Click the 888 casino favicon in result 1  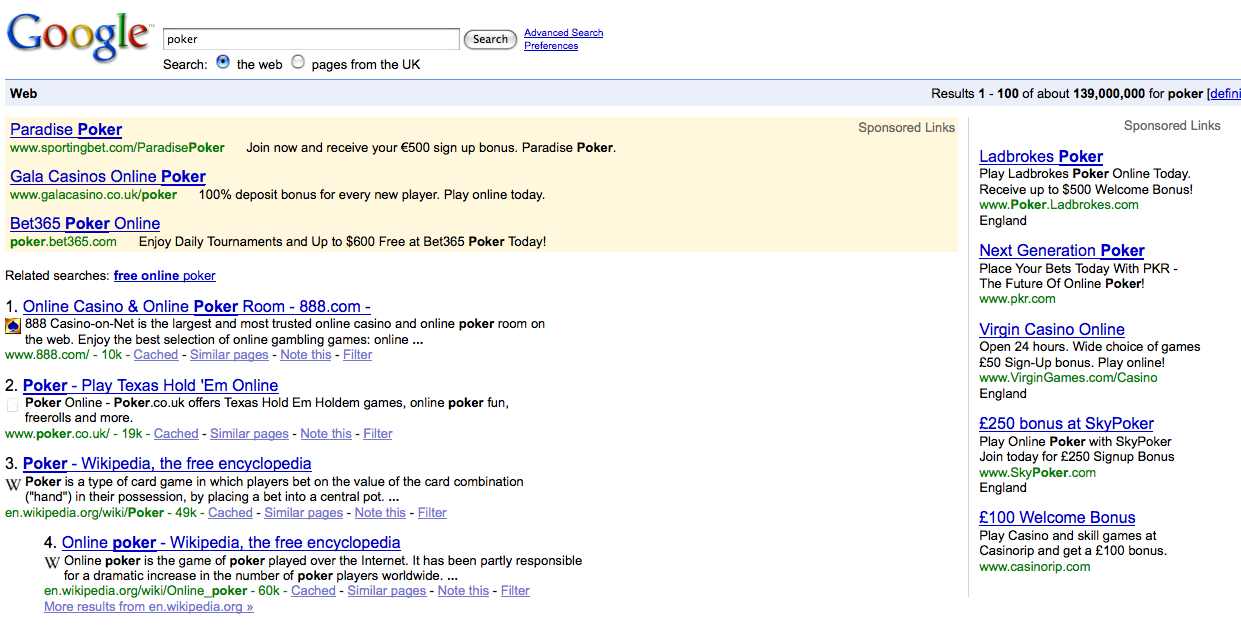pyautogui.click(x=13, y=326)
